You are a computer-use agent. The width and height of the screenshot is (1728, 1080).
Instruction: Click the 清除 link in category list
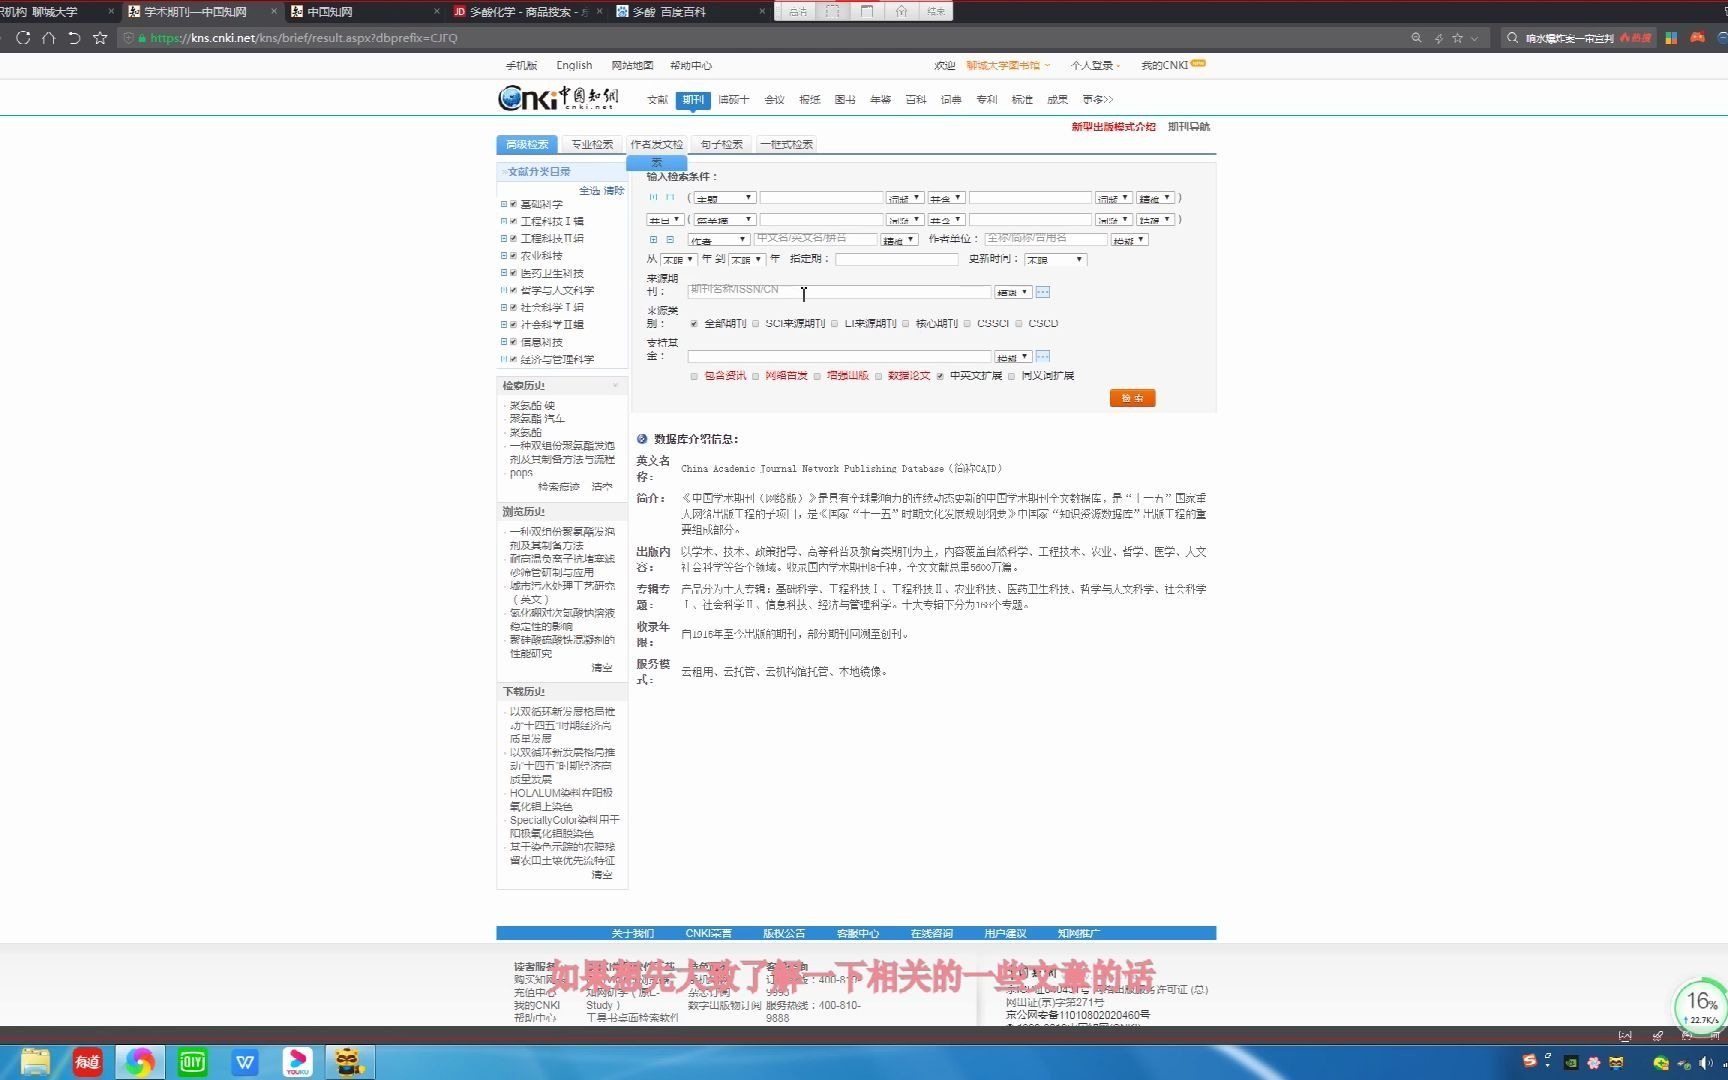[x=614, y=190]
